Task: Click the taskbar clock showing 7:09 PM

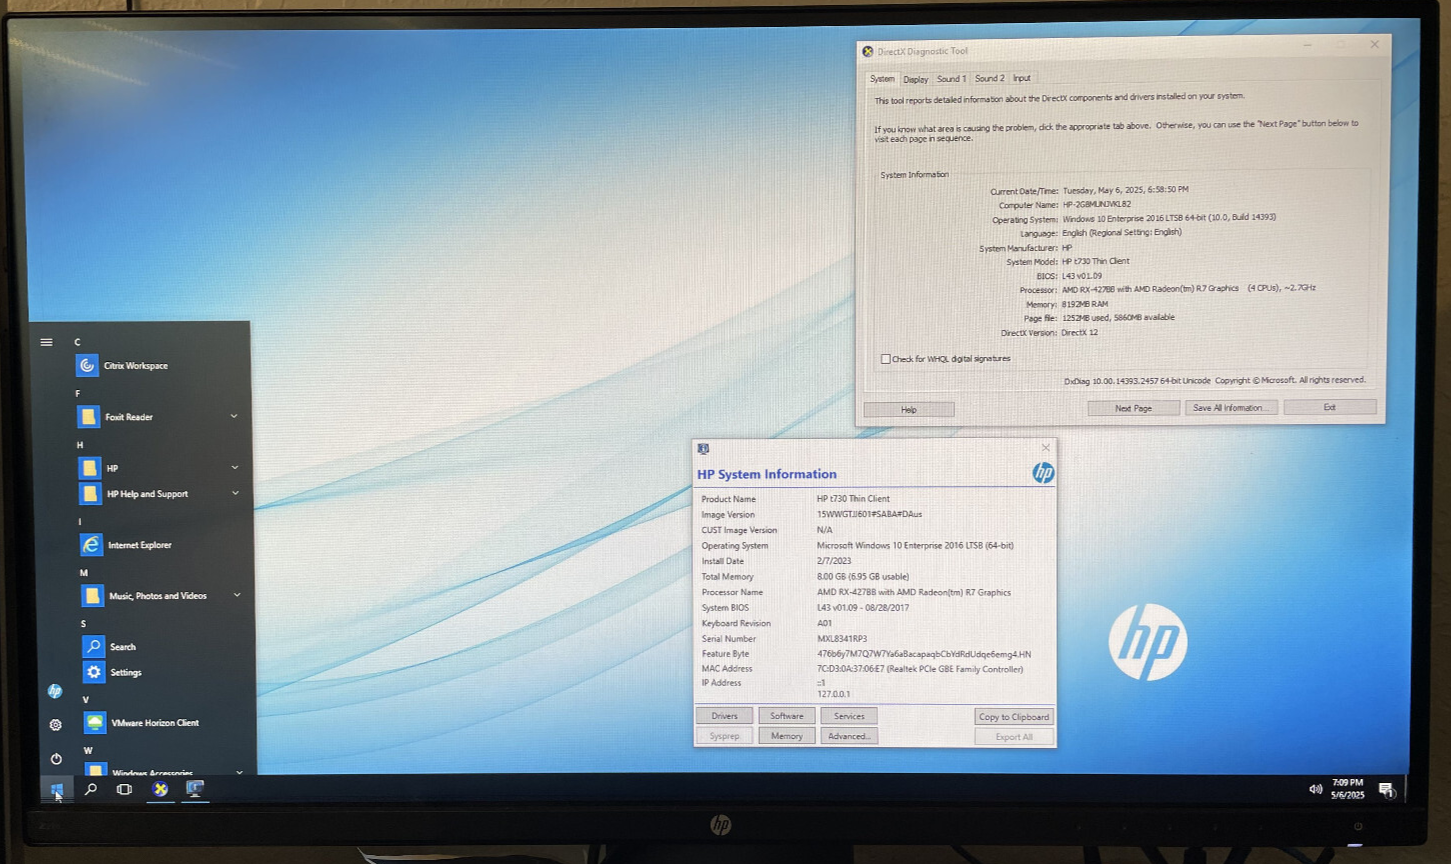Action: 1347,789
